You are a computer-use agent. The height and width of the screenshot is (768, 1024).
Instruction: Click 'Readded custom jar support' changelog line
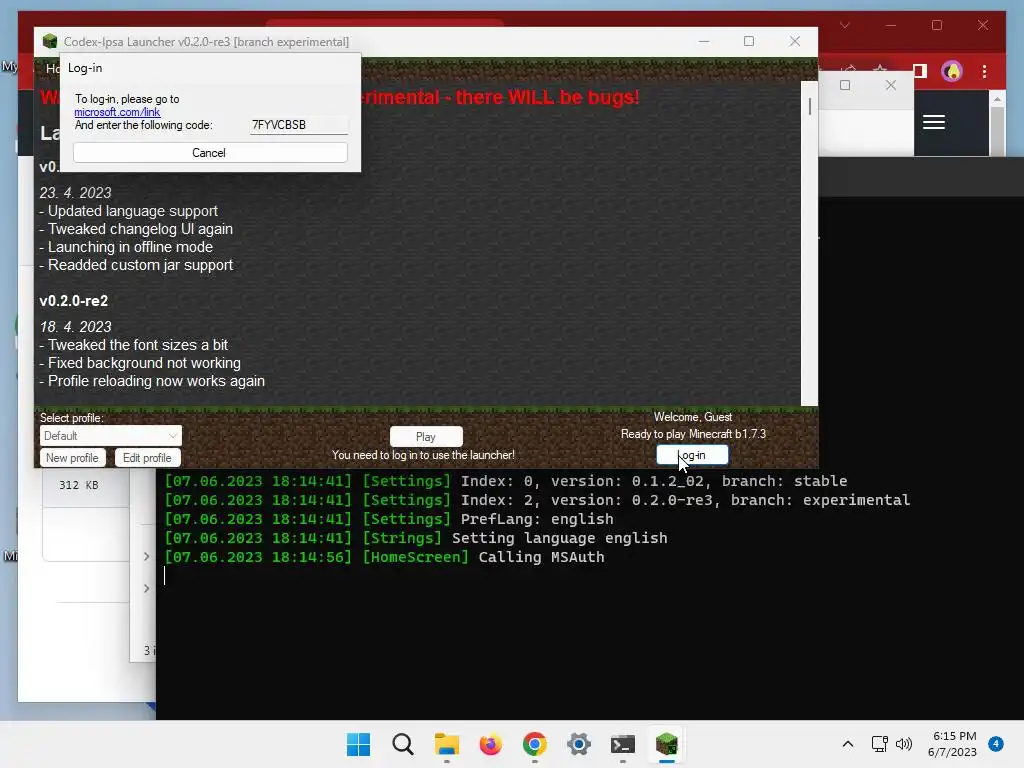click(136, 265)
